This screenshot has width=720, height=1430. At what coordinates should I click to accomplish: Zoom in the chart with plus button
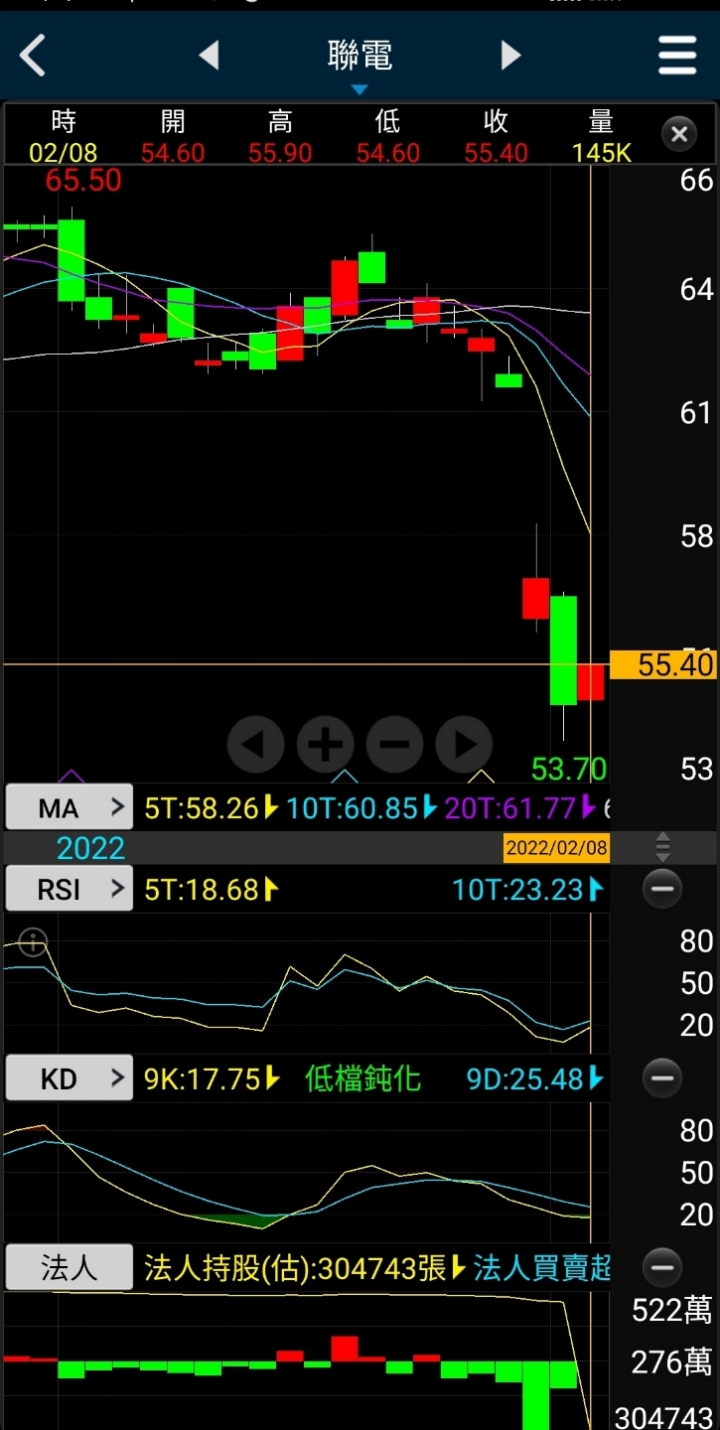325,744
